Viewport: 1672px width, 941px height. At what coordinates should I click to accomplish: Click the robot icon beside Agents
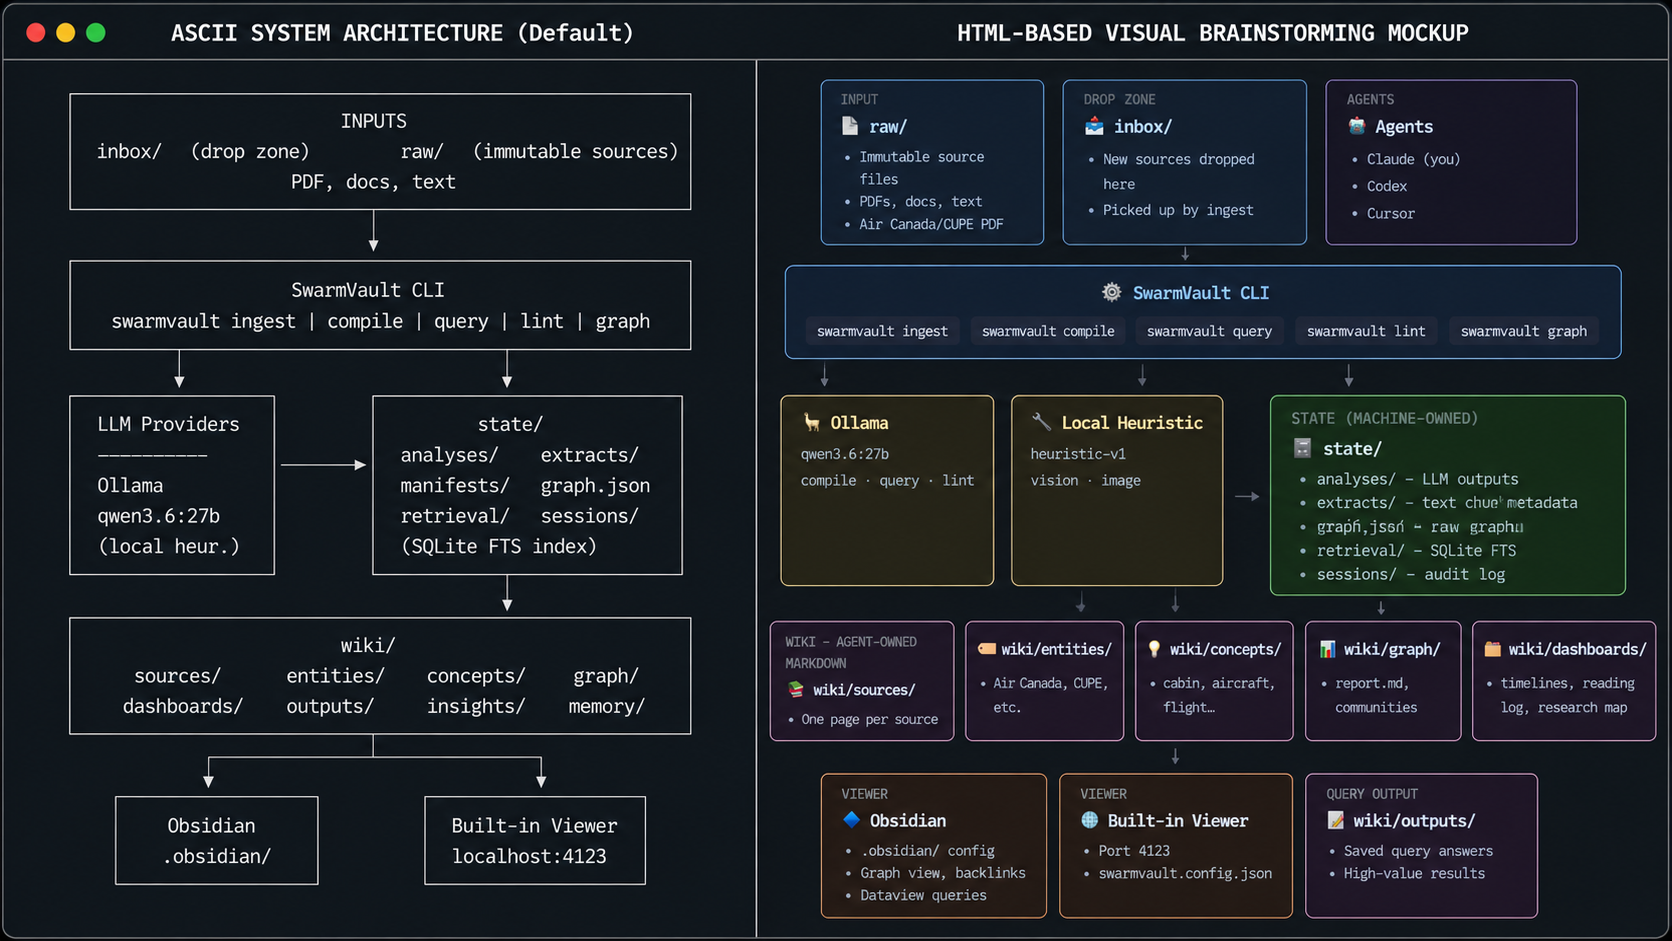(x=1357, y=126)
